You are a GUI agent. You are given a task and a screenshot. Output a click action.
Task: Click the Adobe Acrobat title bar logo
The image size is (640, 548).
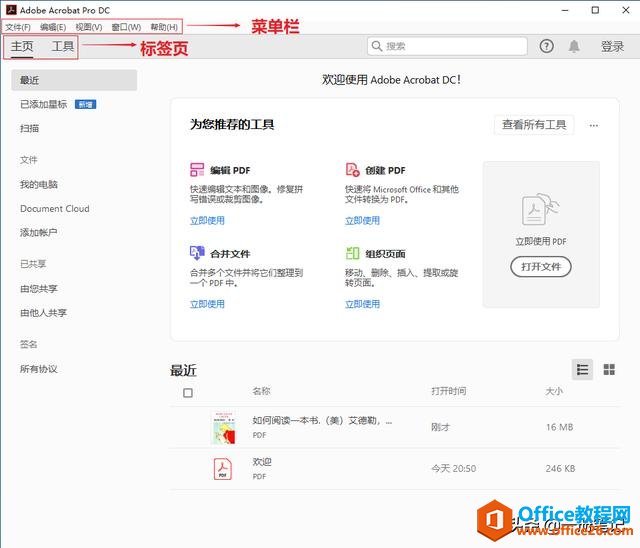(11, 9)
